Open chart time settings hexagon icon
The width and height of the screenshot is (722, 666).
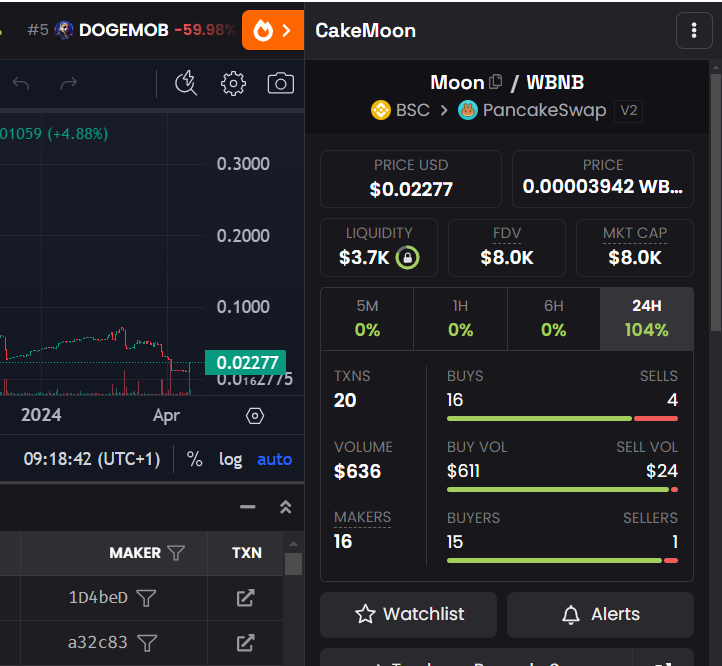click(255, 416)
